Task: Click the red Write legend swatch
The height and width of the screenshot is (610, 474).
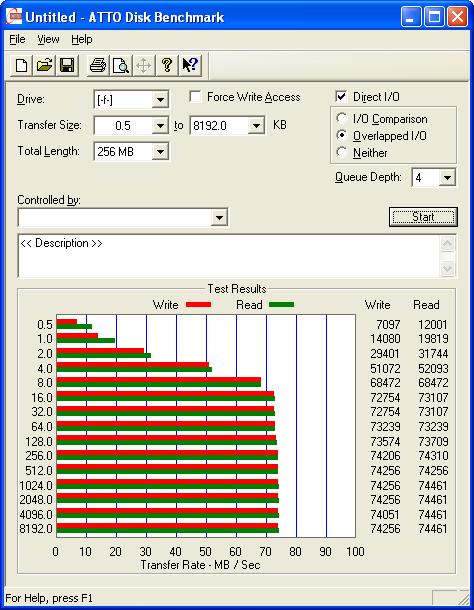Action: (198, 305)
